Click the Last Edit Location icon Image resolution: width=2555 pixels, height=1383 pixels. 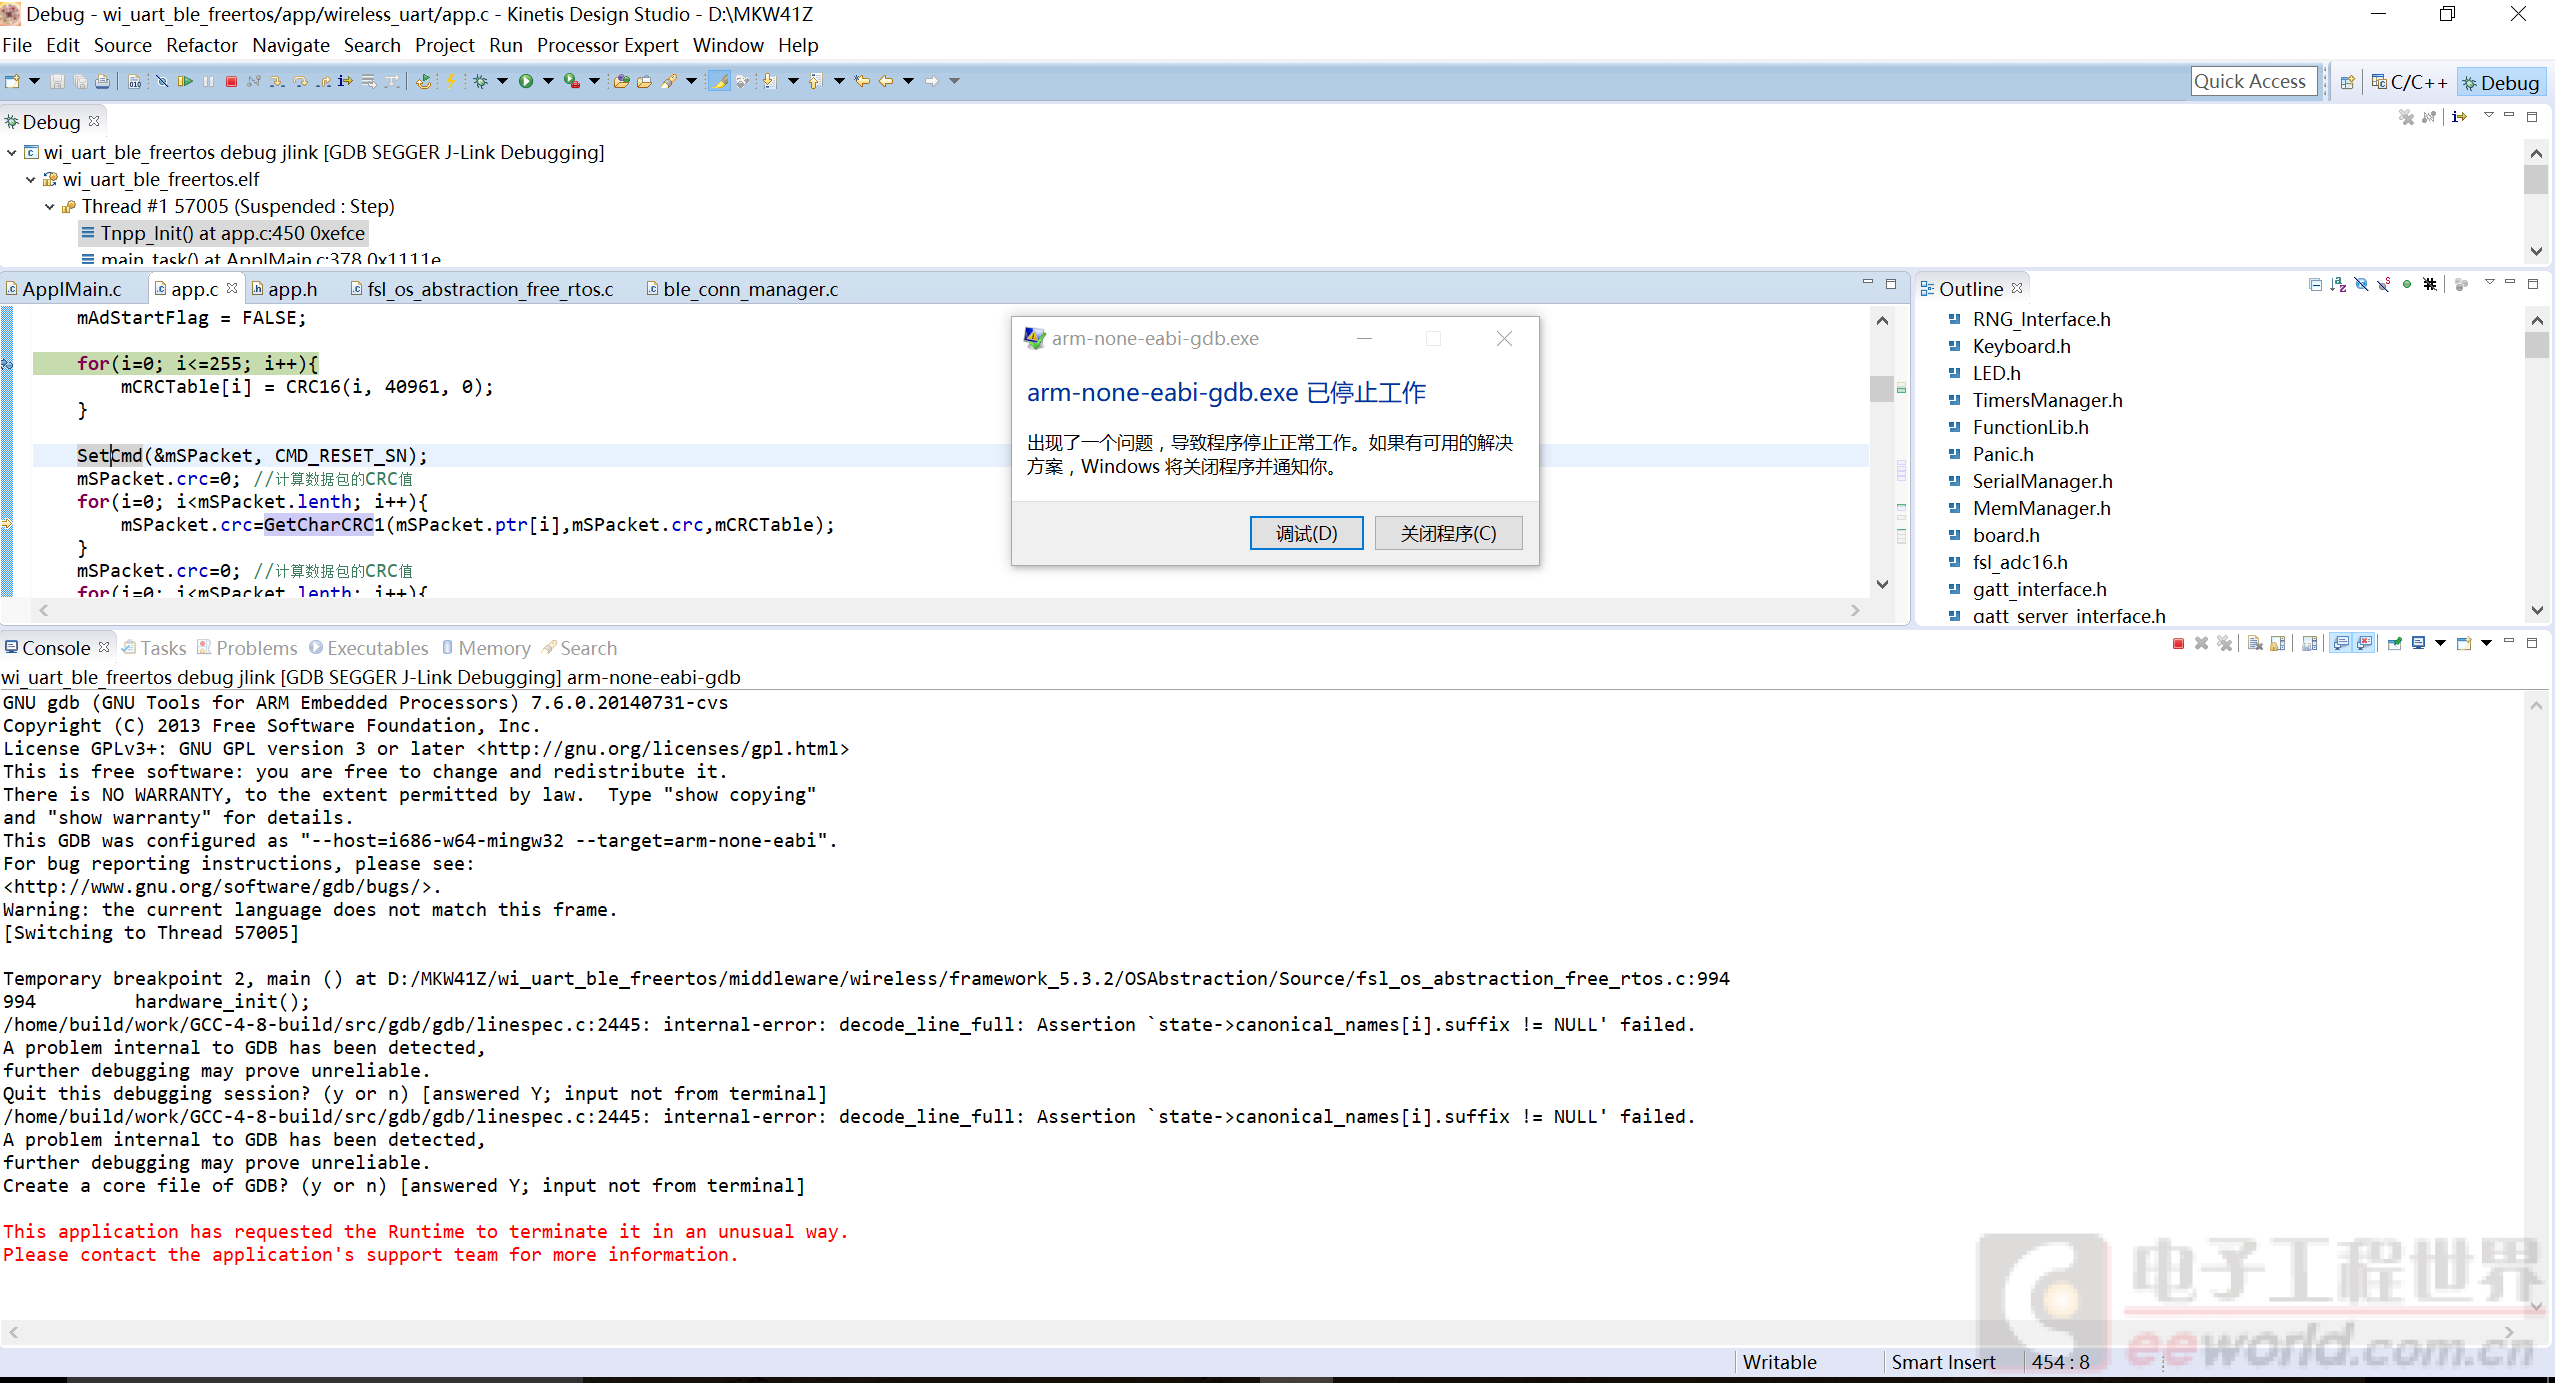click(862, 82)
